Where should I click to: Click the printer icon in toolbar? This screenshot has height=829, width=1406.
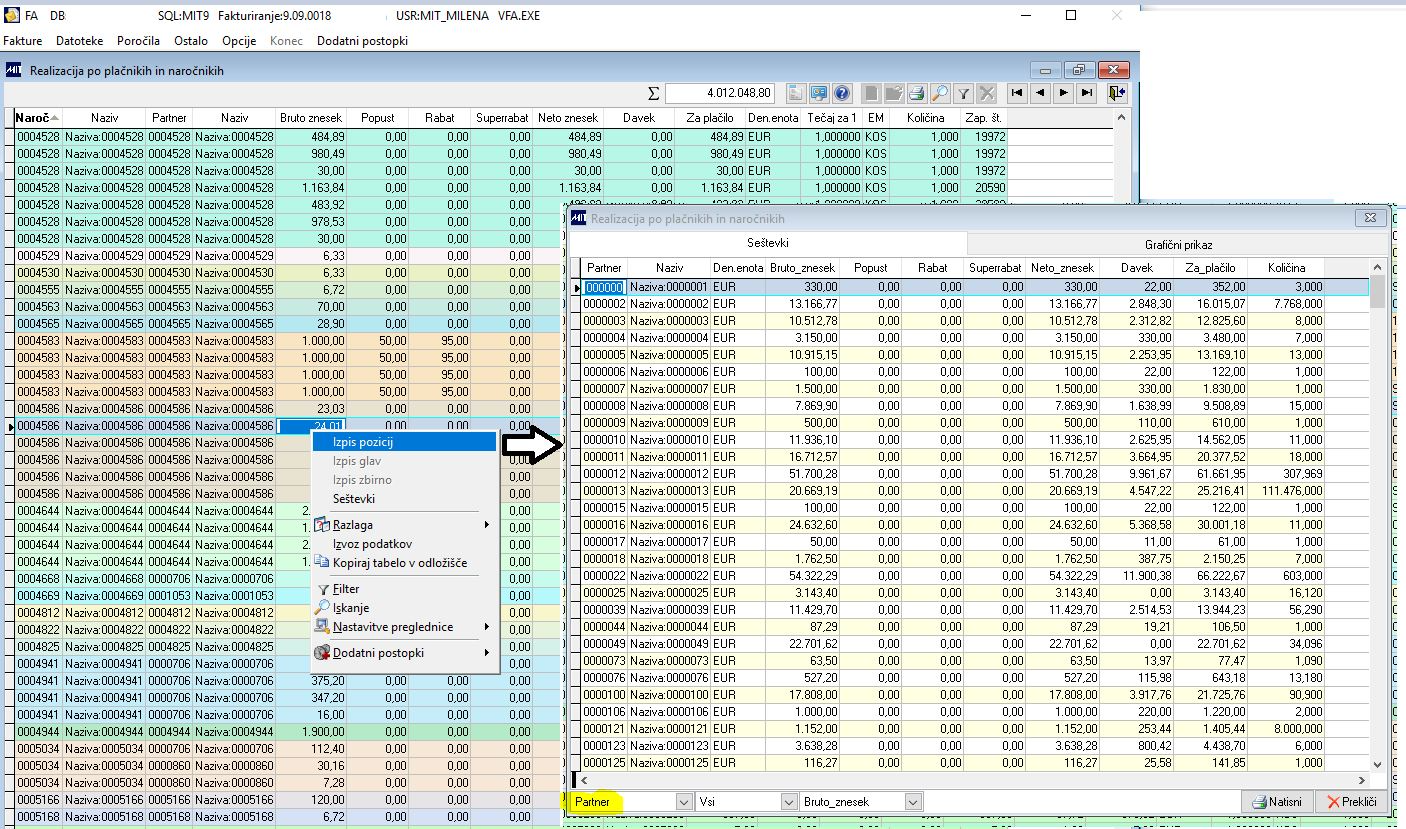pos(915,93)
